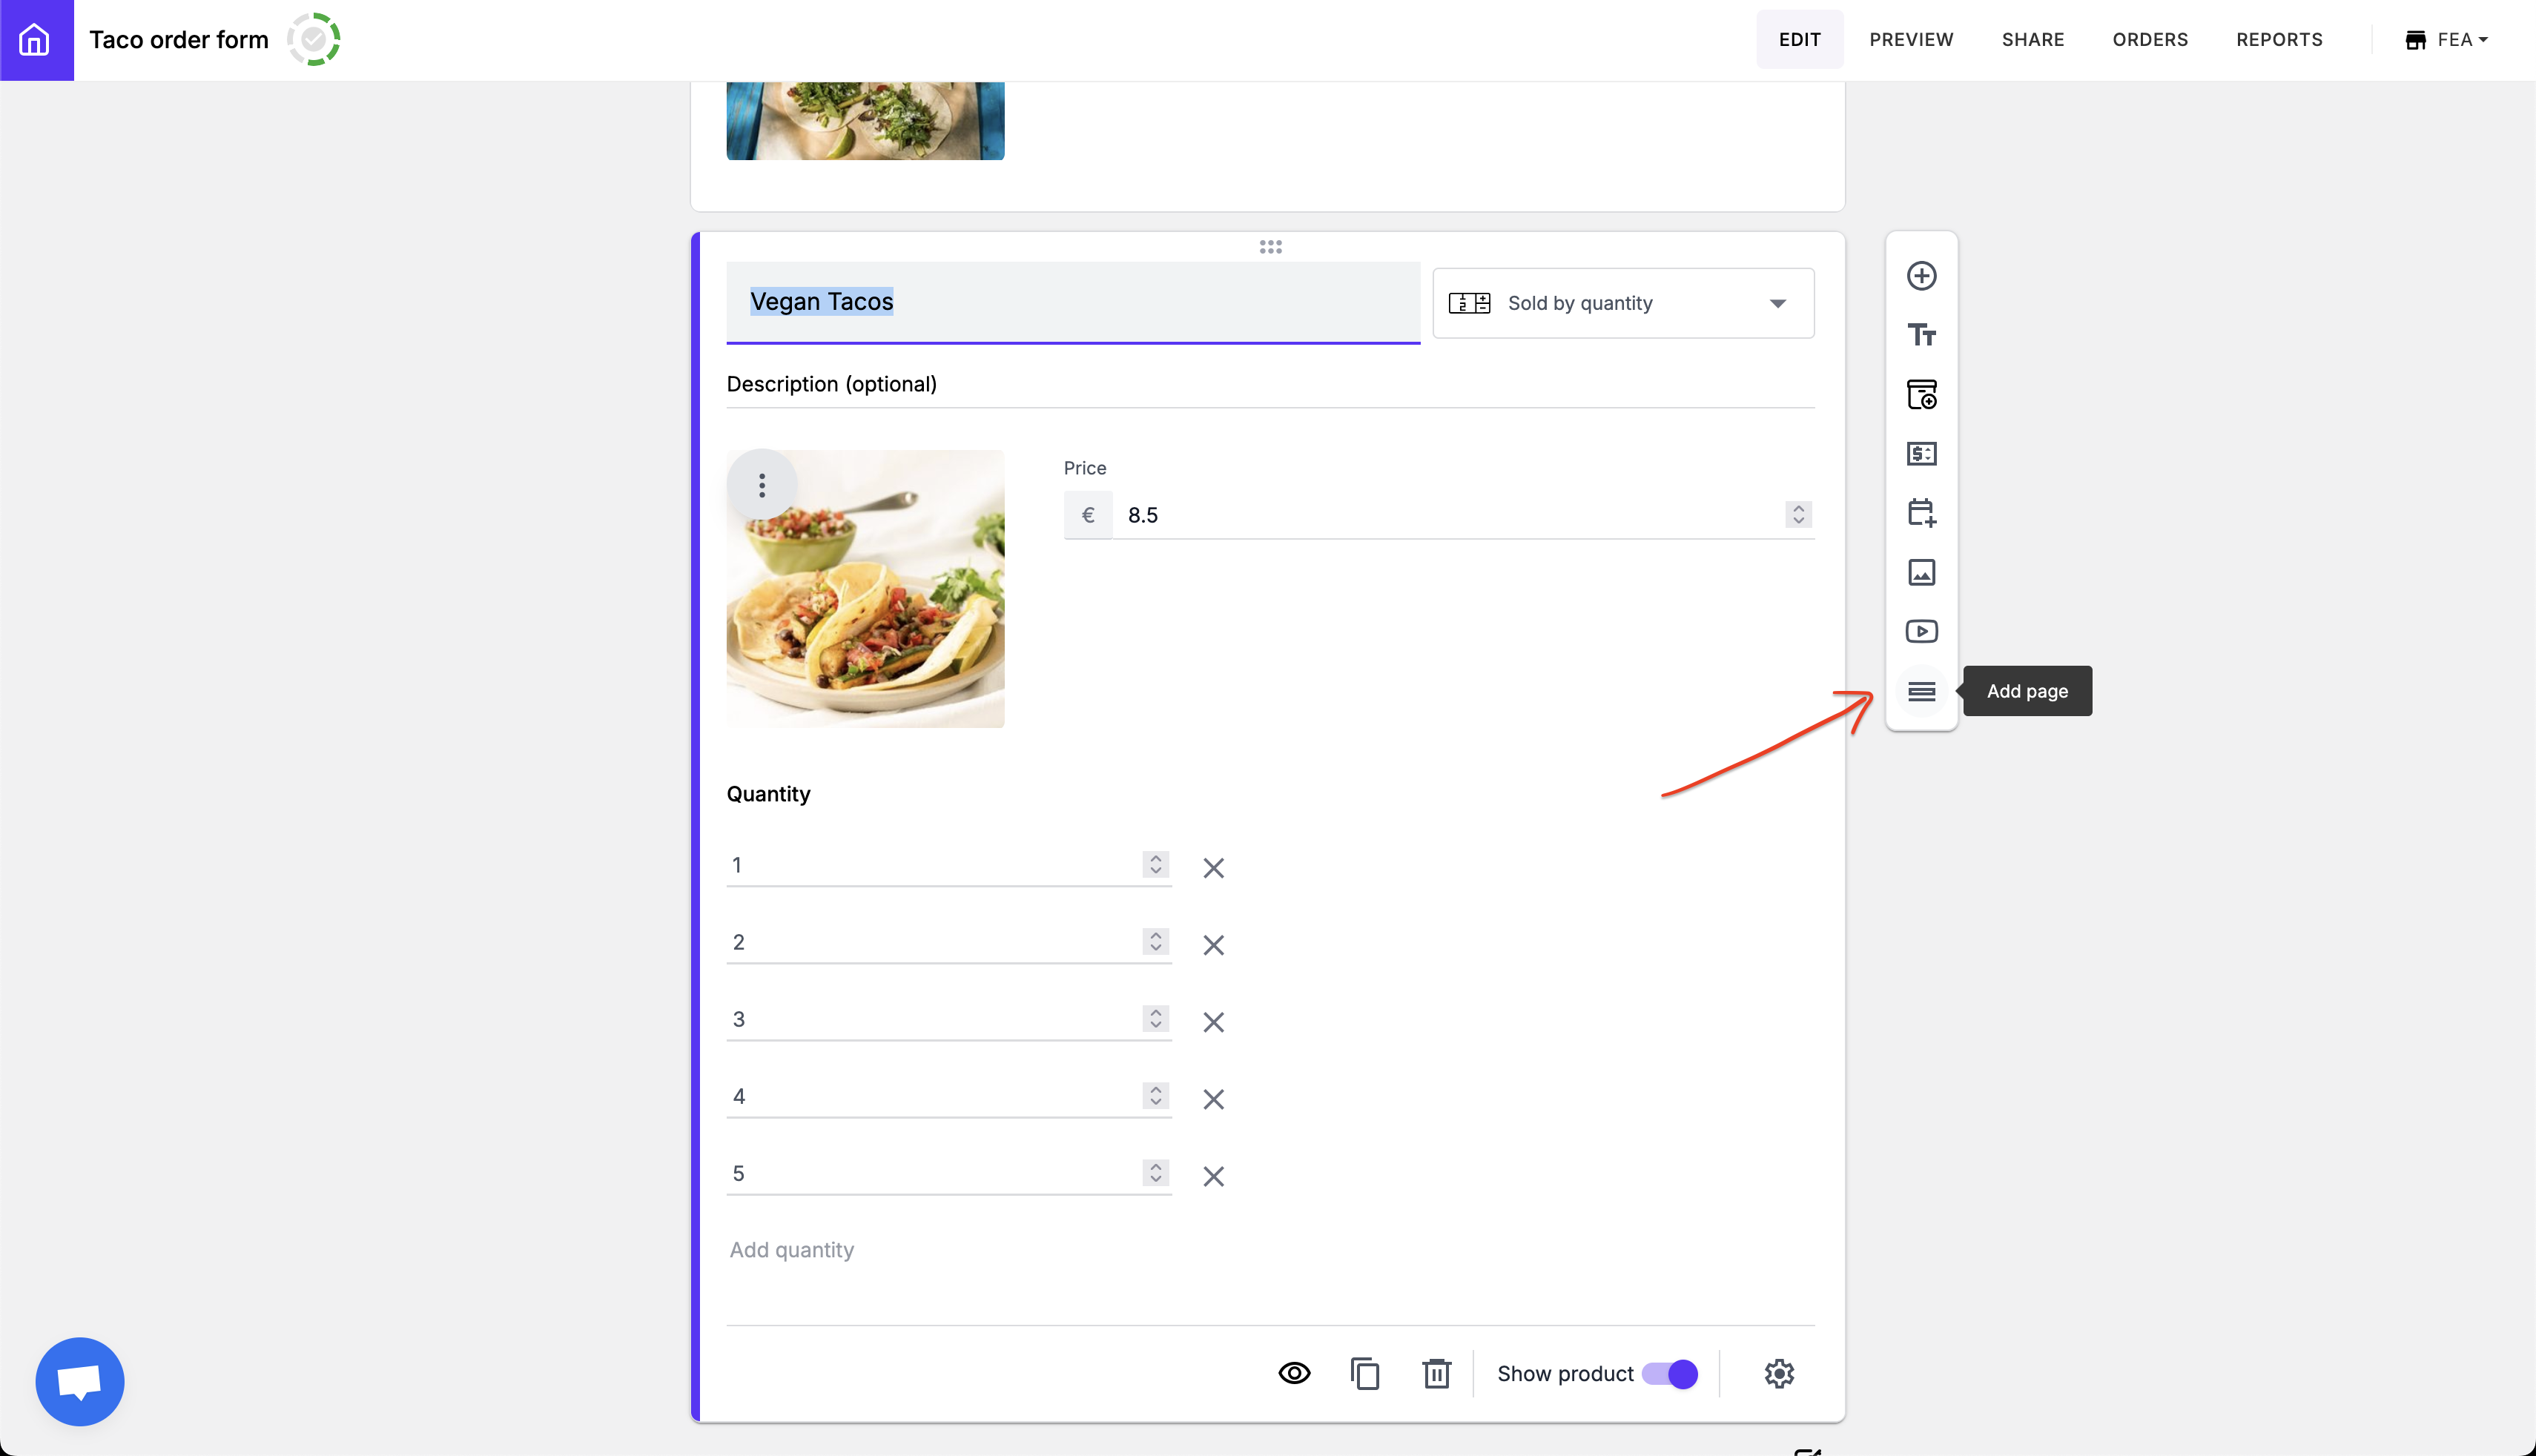Add a form field section icon
Image resolution: width=2536 pixels, height=1456 pixels.
pyautogui.click(x=1921, y=394)
